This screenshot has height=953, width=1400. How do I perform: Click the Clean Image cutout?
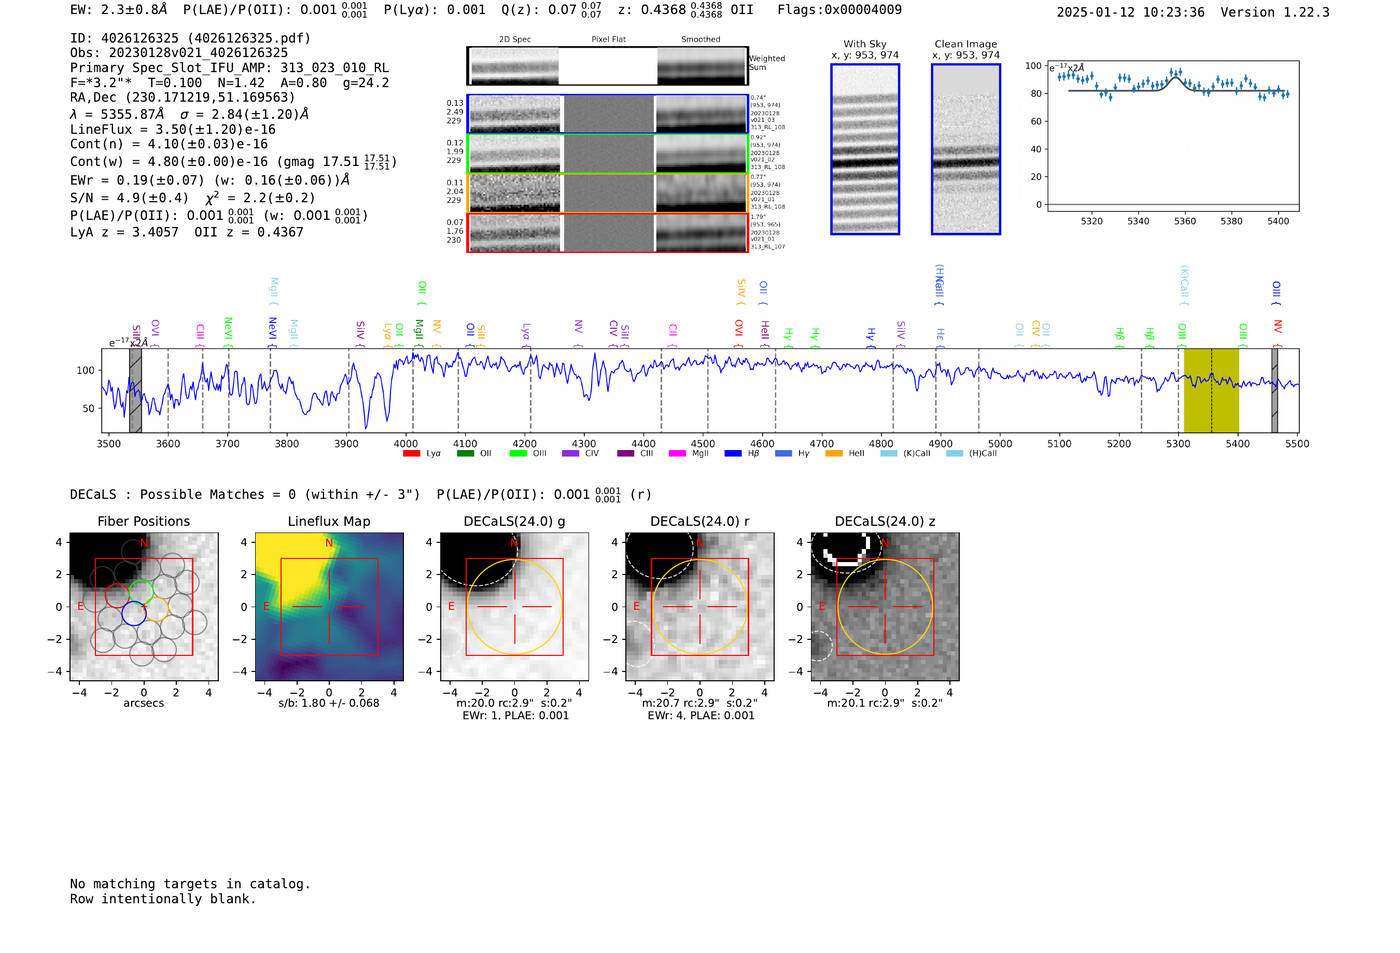point(966,149)
